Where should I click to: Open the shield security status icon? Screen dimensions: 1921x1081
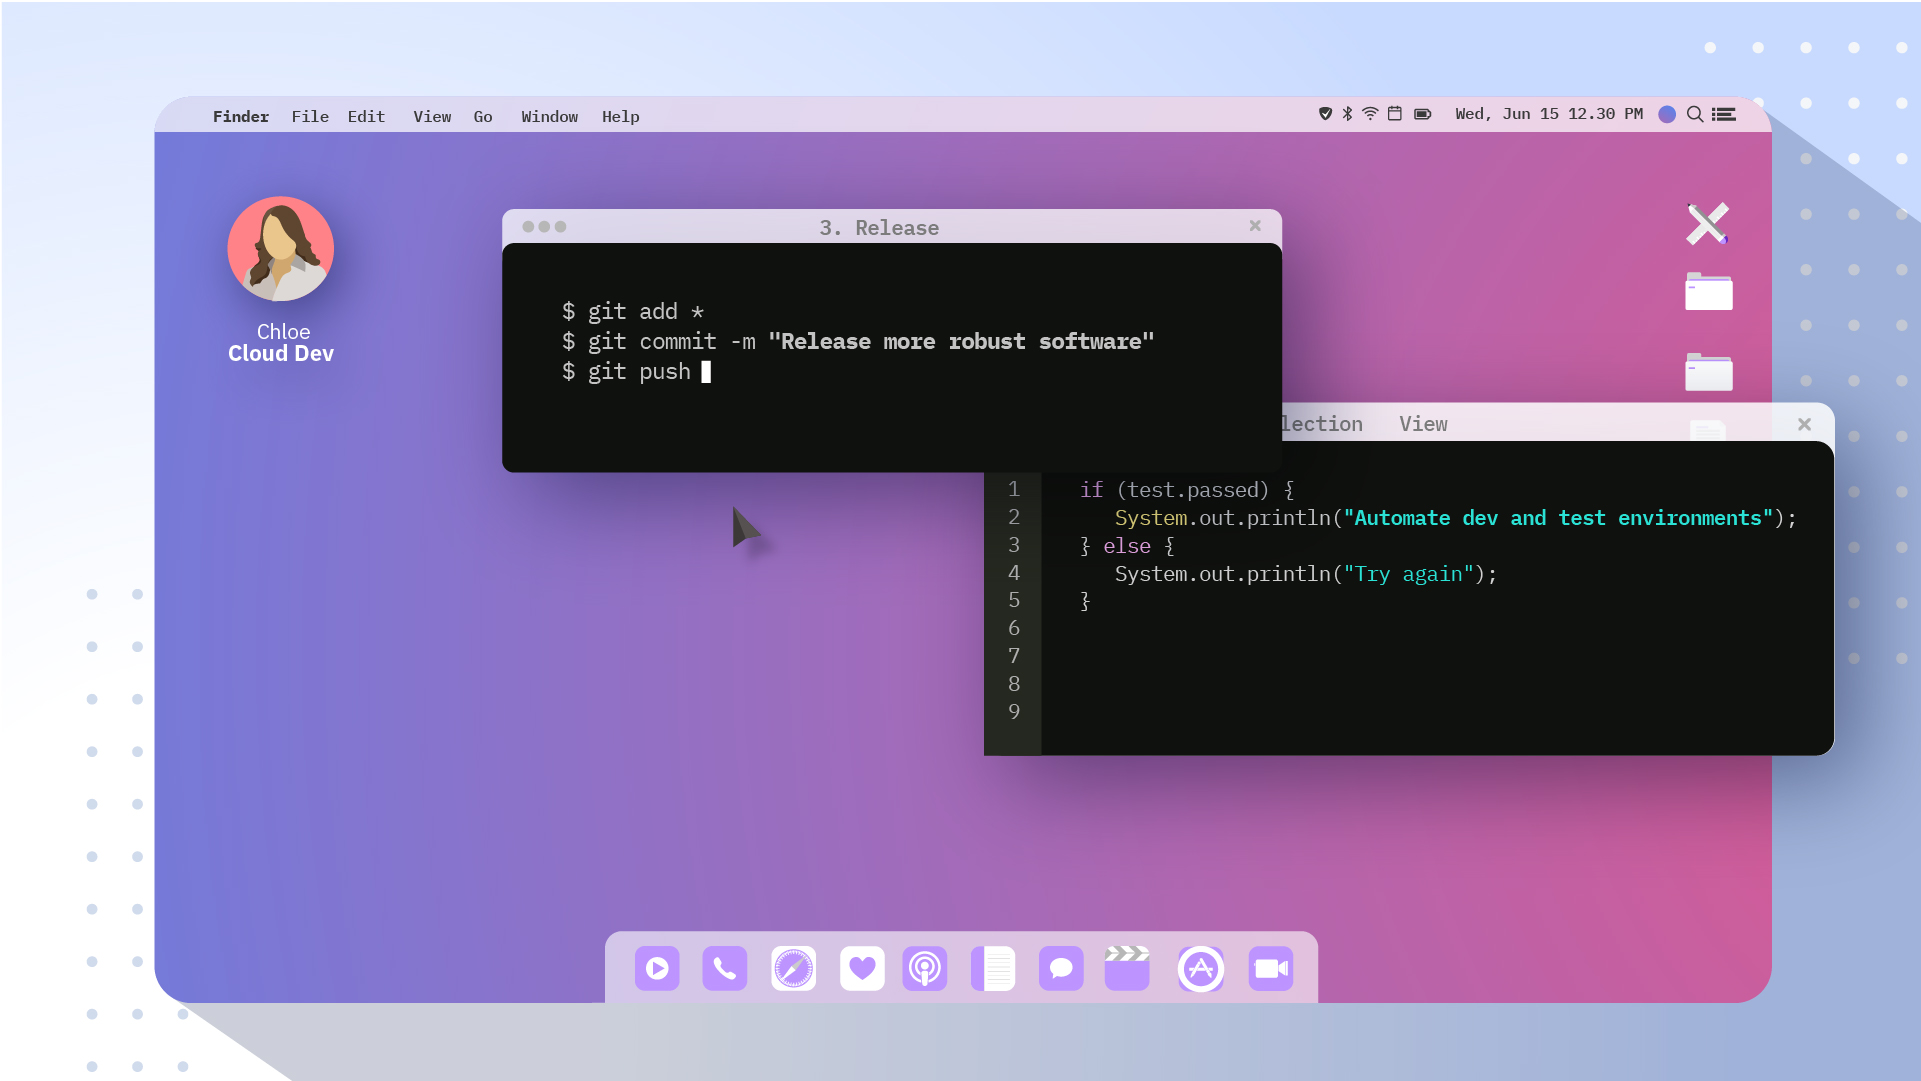pyautogui.click(x=1325, y=114)
